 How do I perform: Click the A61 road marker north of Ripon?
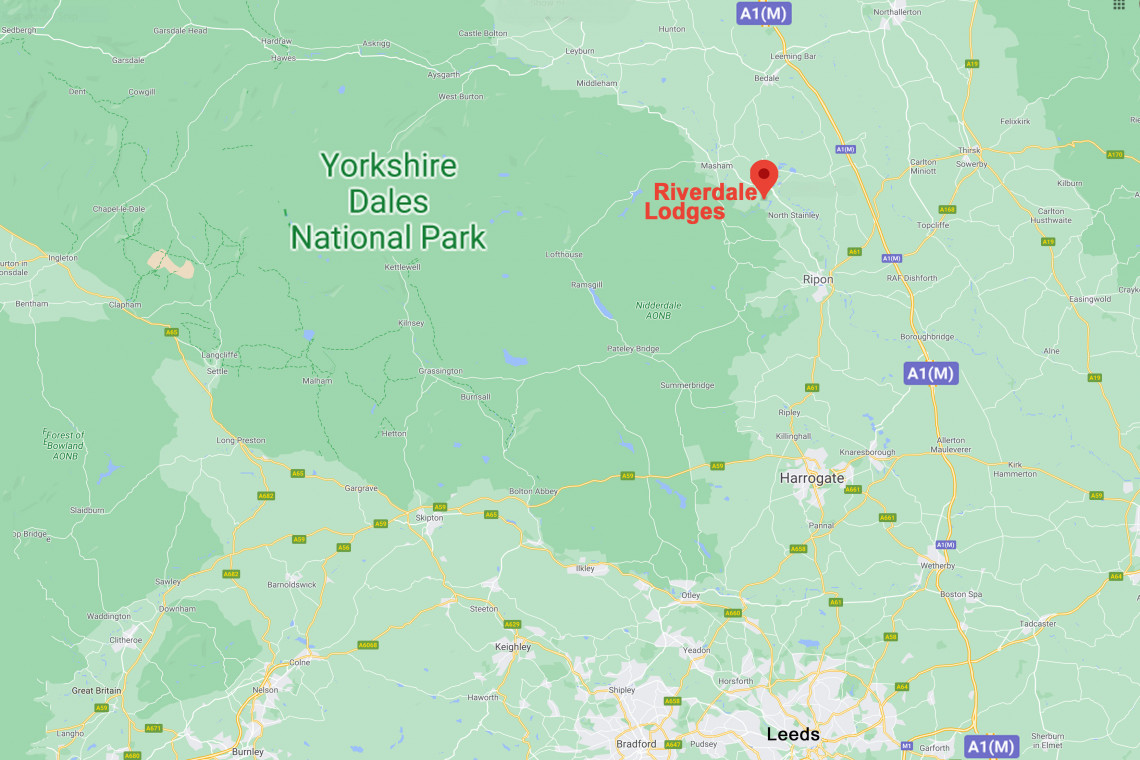[x=854, y=252]
